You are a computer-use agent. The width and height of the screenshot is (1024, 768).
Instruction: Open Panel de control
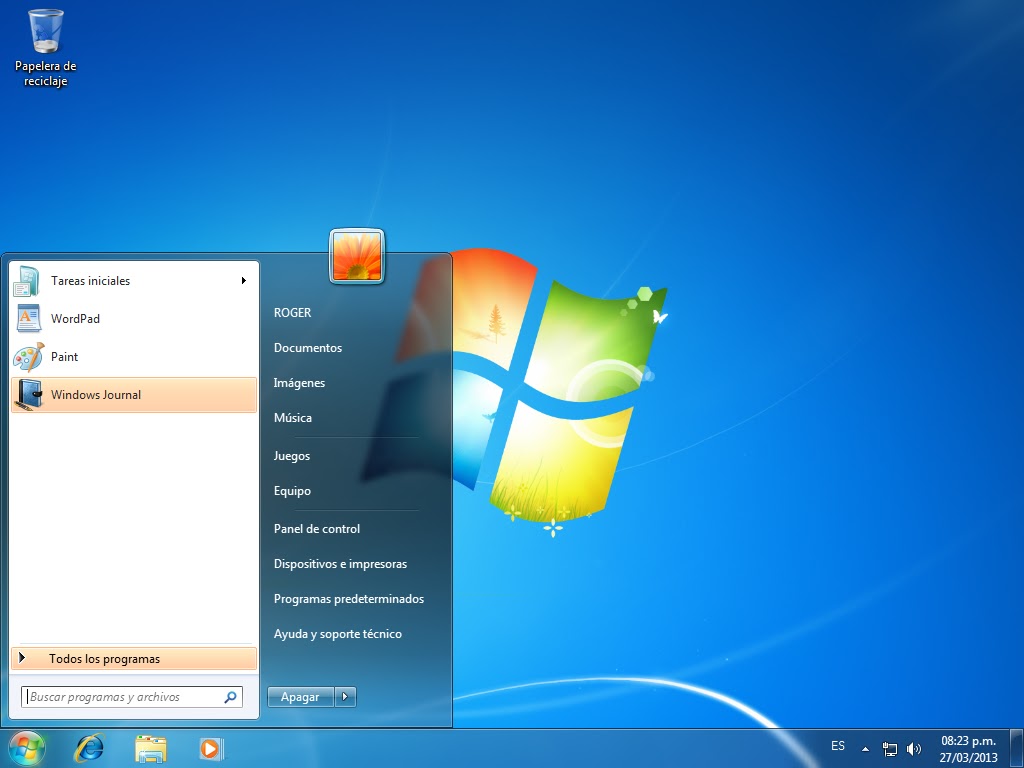pyautogui.click(x=317, y=529)
